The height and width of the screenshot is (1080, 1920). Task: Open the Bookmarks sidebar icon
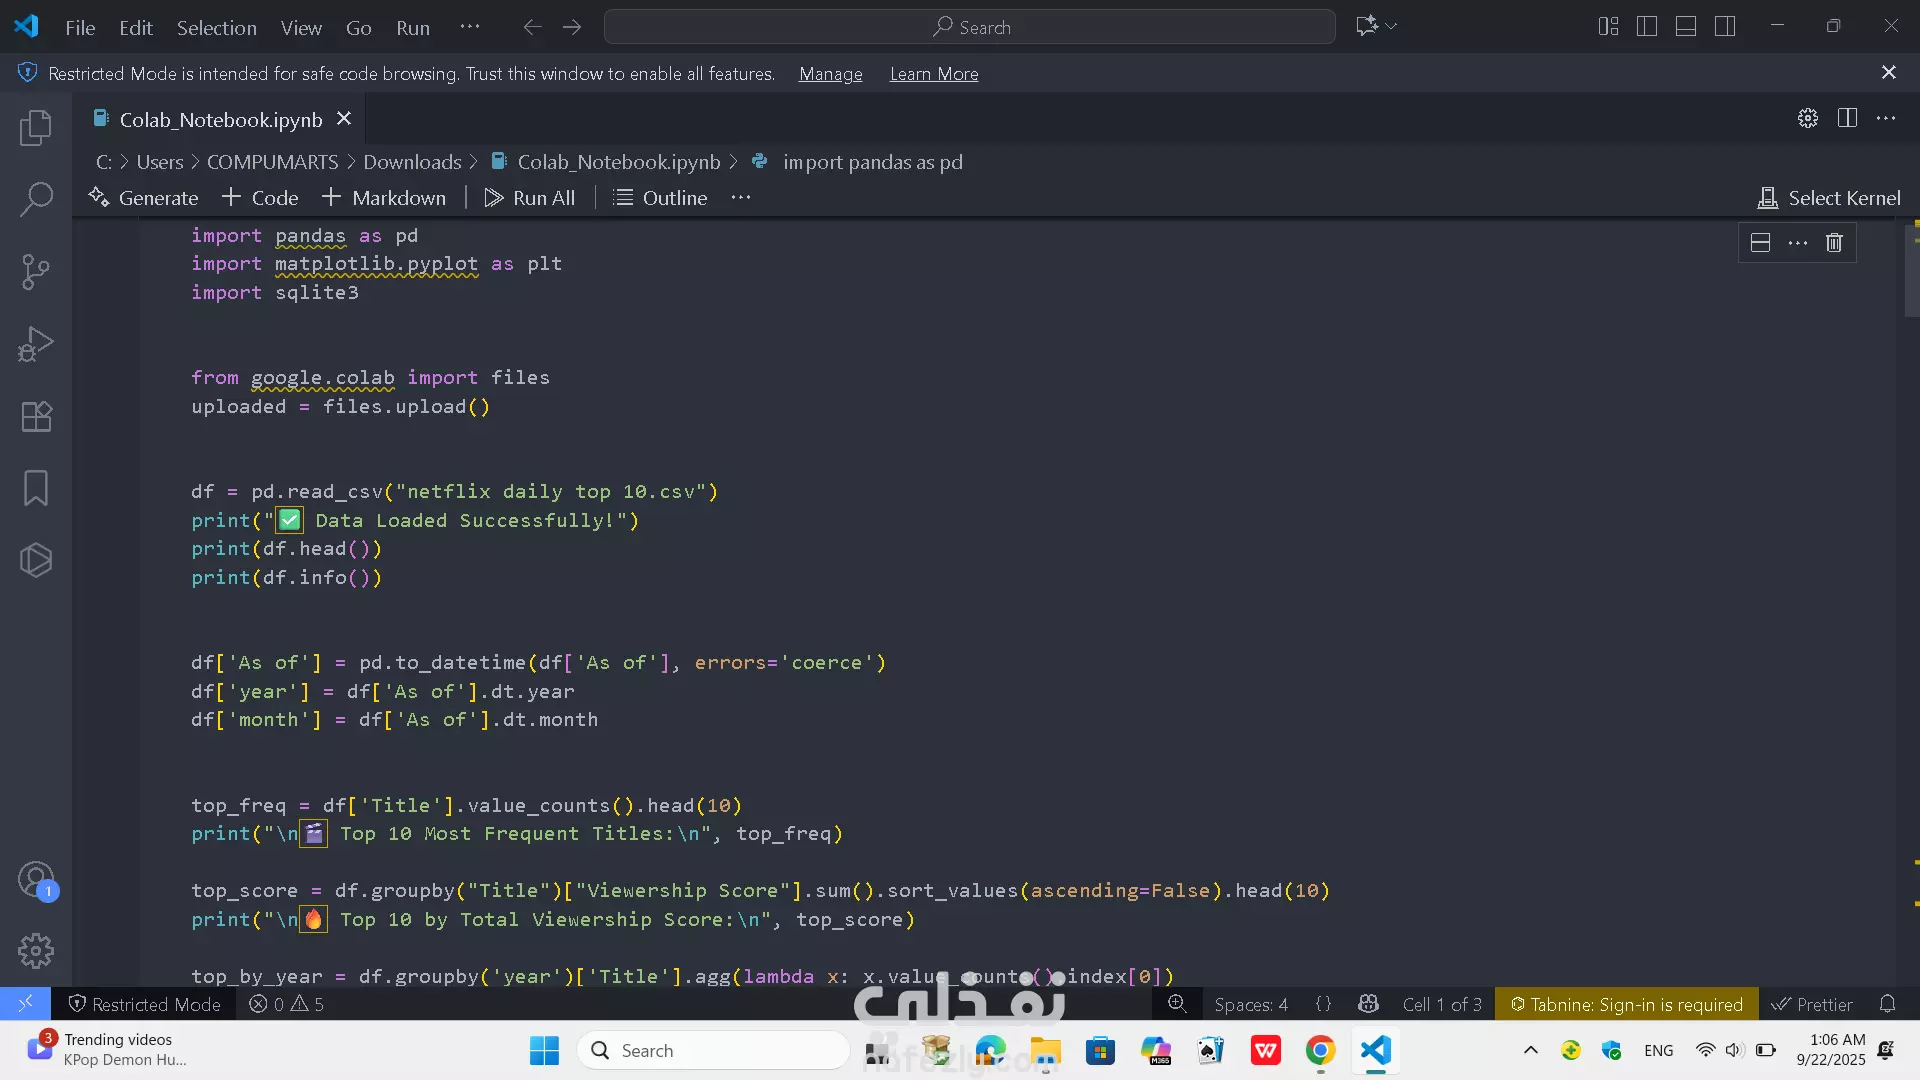click(x=36, y=488)
